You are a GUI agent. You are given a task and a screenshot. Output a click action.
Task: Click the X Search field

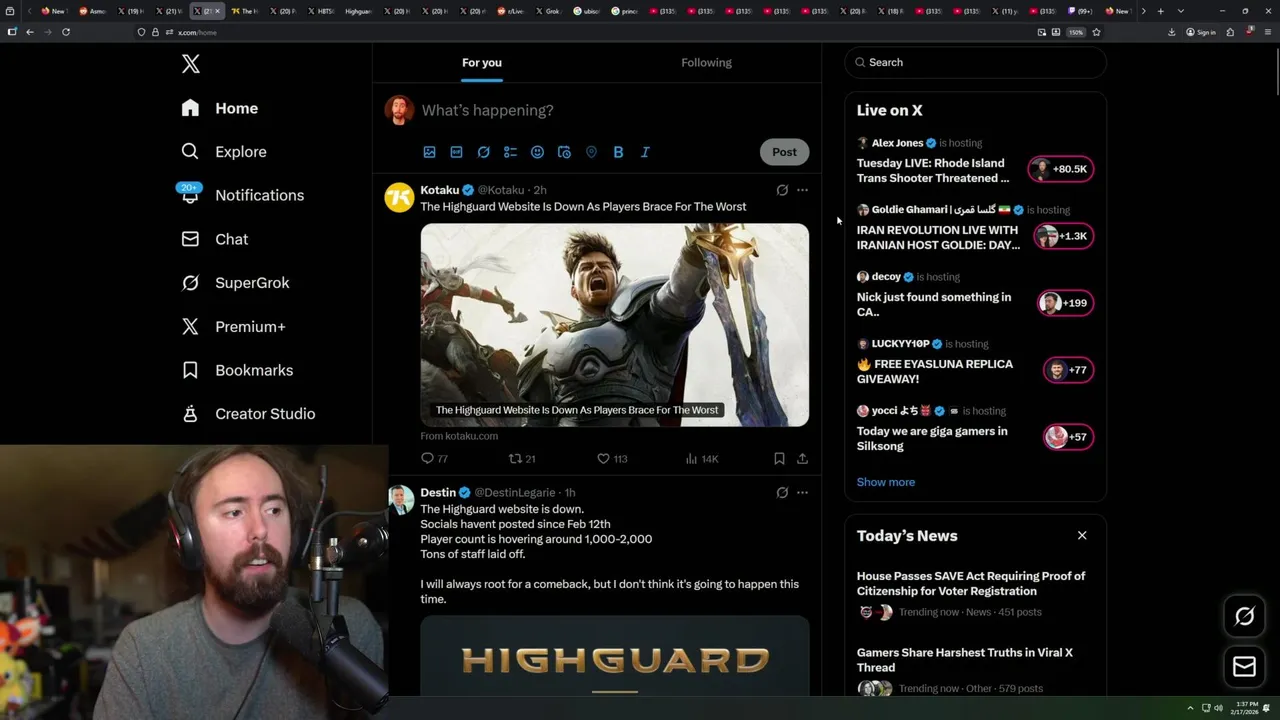point(975,62)
